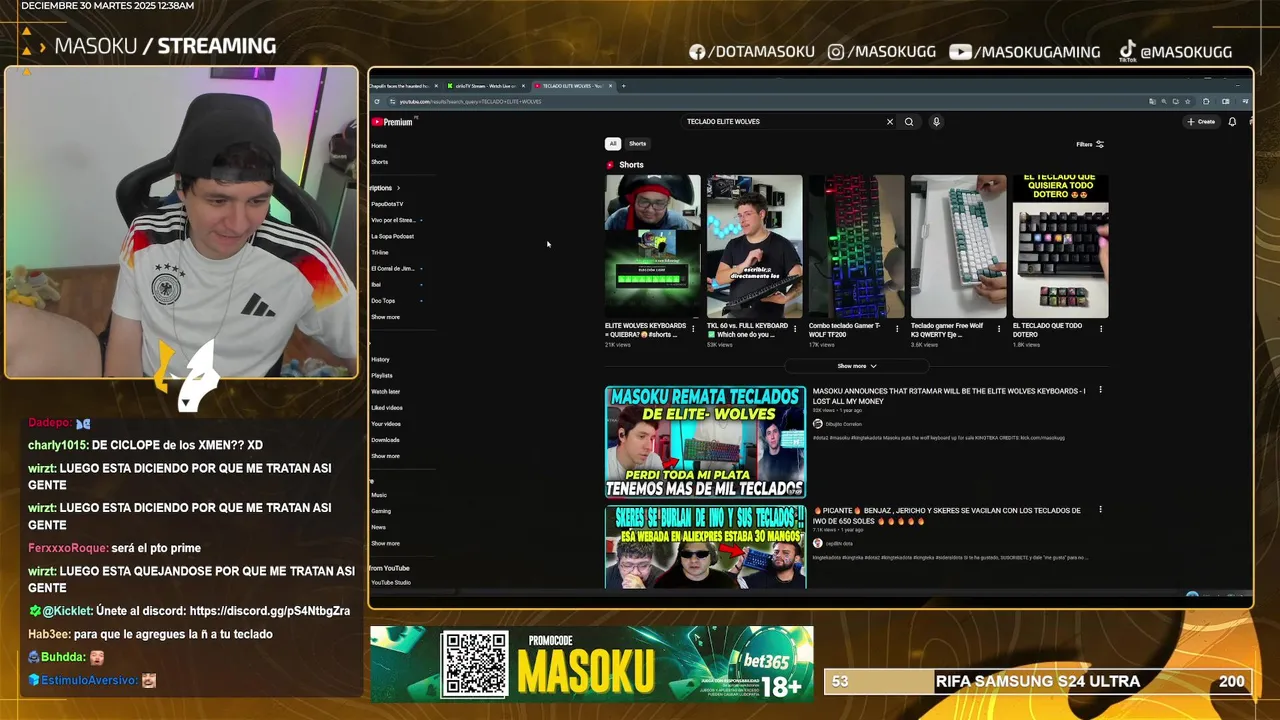
Task: Open Watch later in sidebar
Action: [x=386, y=391]
